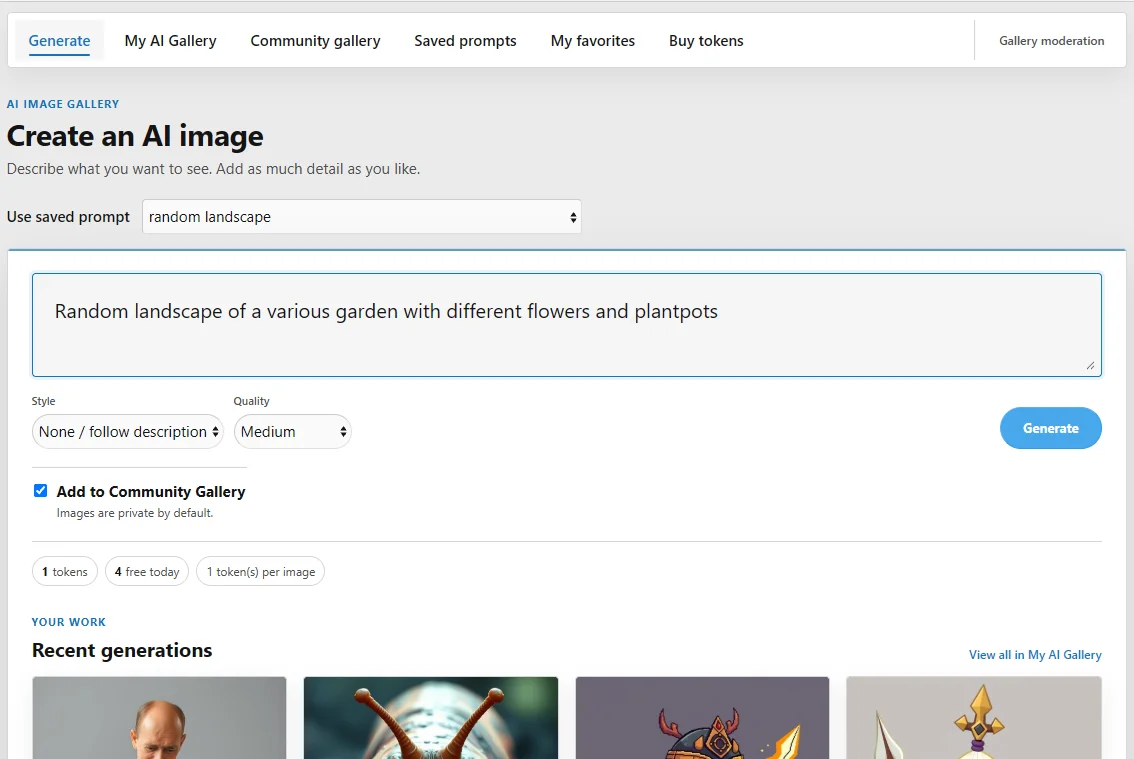Click the Use saved prompt label
The image size is (1134, 759).
tap(68, 216)
